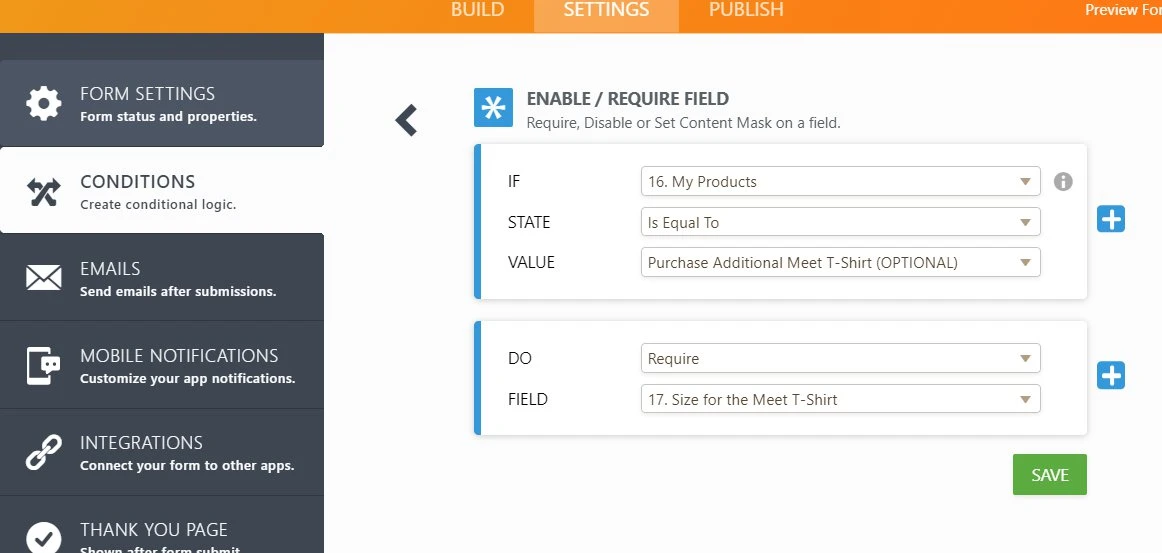The image size is (1162, 553).
Task: Click the Integrations chain link icon
Action: (44, 452)
